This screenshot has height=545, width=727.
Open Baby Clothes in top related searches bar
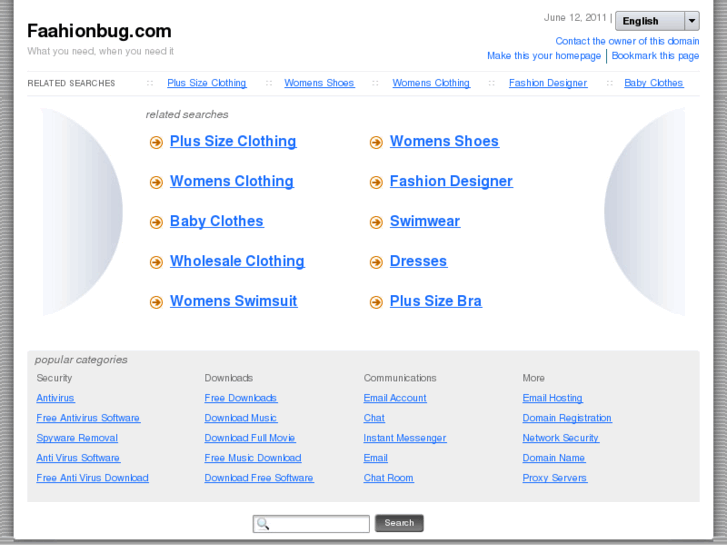pyautogui.click(x=654, y=83)
